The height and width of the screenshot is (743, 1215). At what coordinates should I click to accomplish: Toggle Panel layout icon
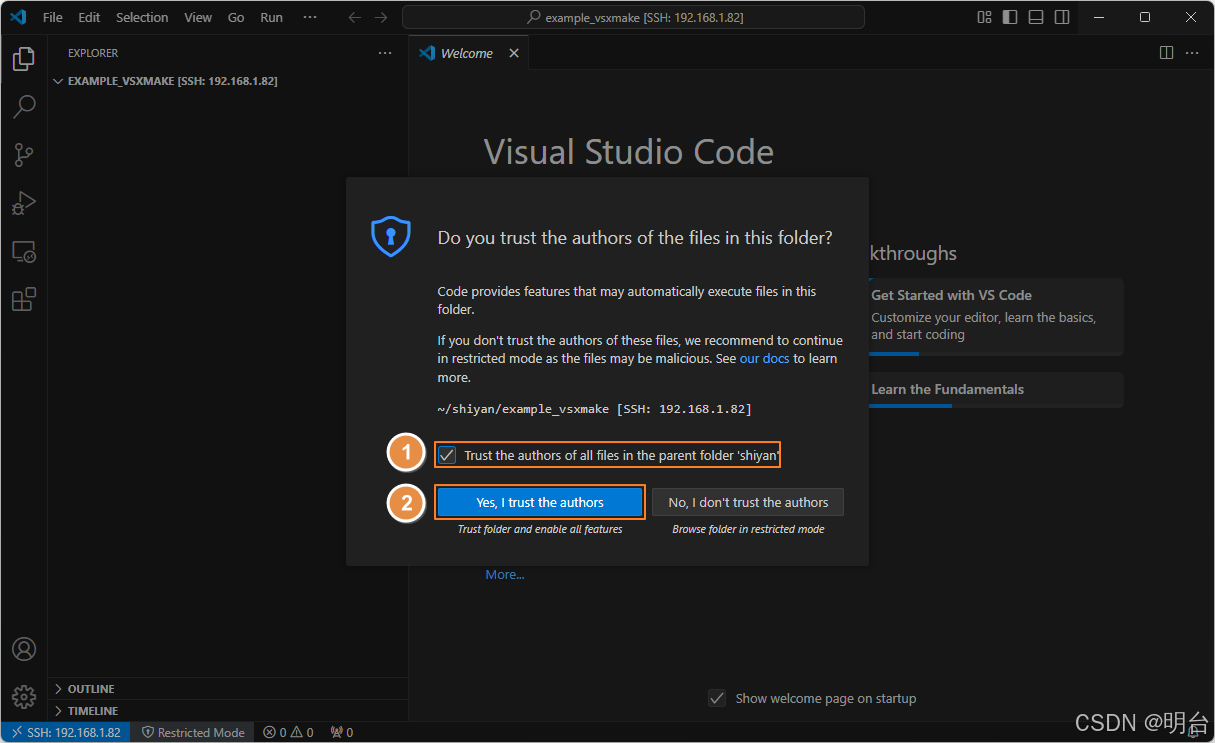1036,17
